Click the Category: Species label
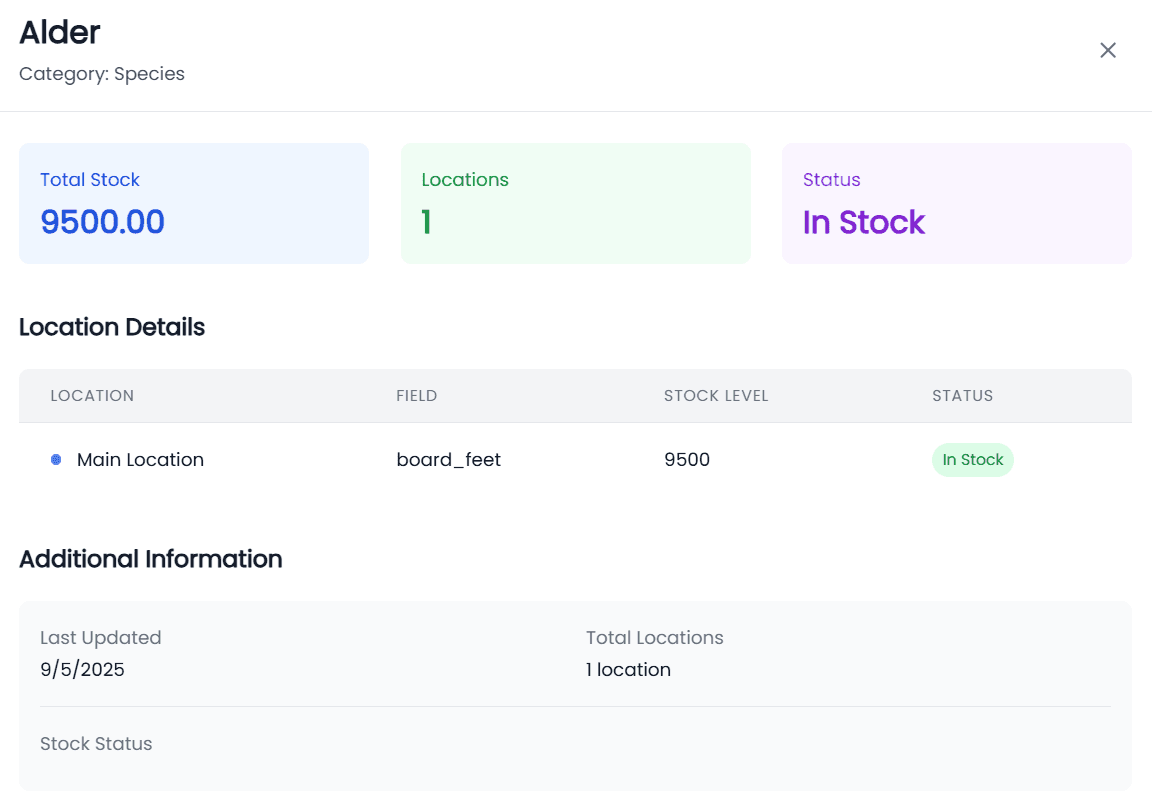The image size is (1152, 808). 101,73
